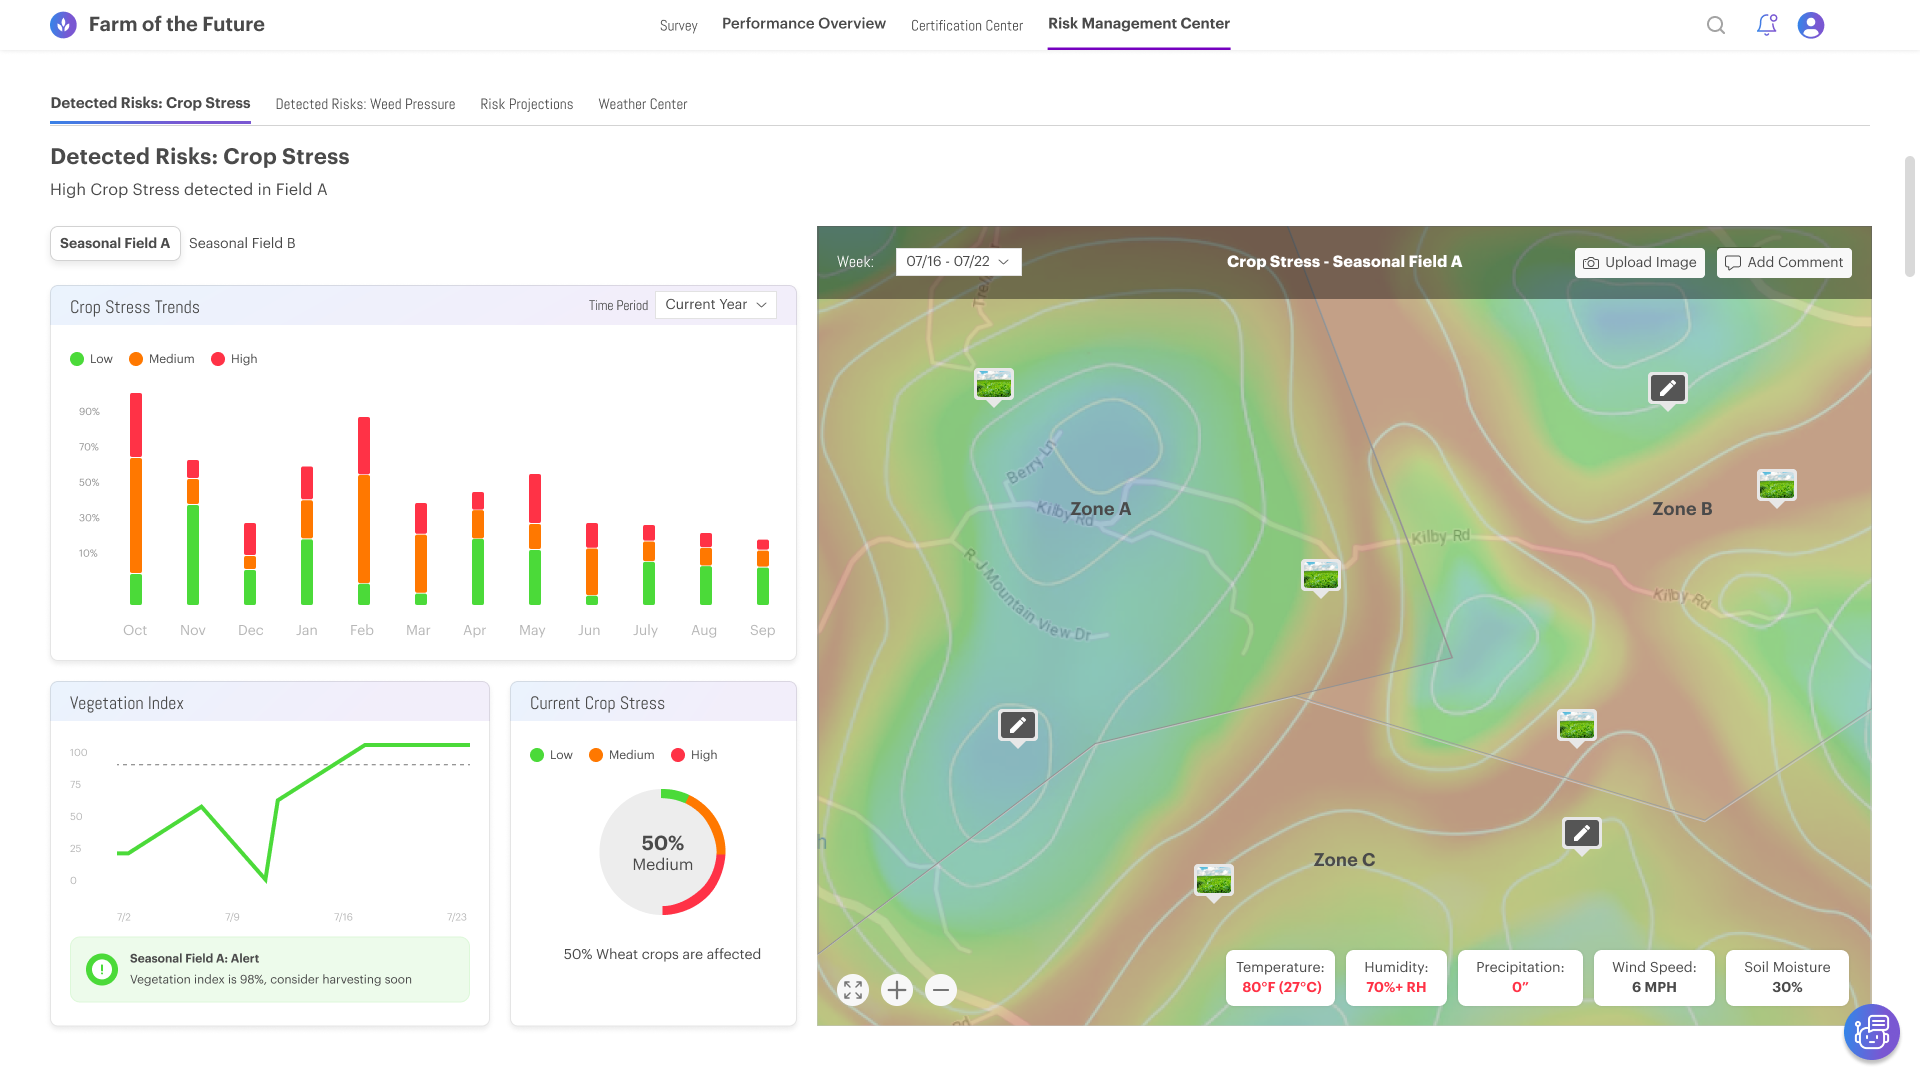Click the search magnifier icon
The height and width of the screenshot is (1080, 1920).
(x=1716, y=26)
